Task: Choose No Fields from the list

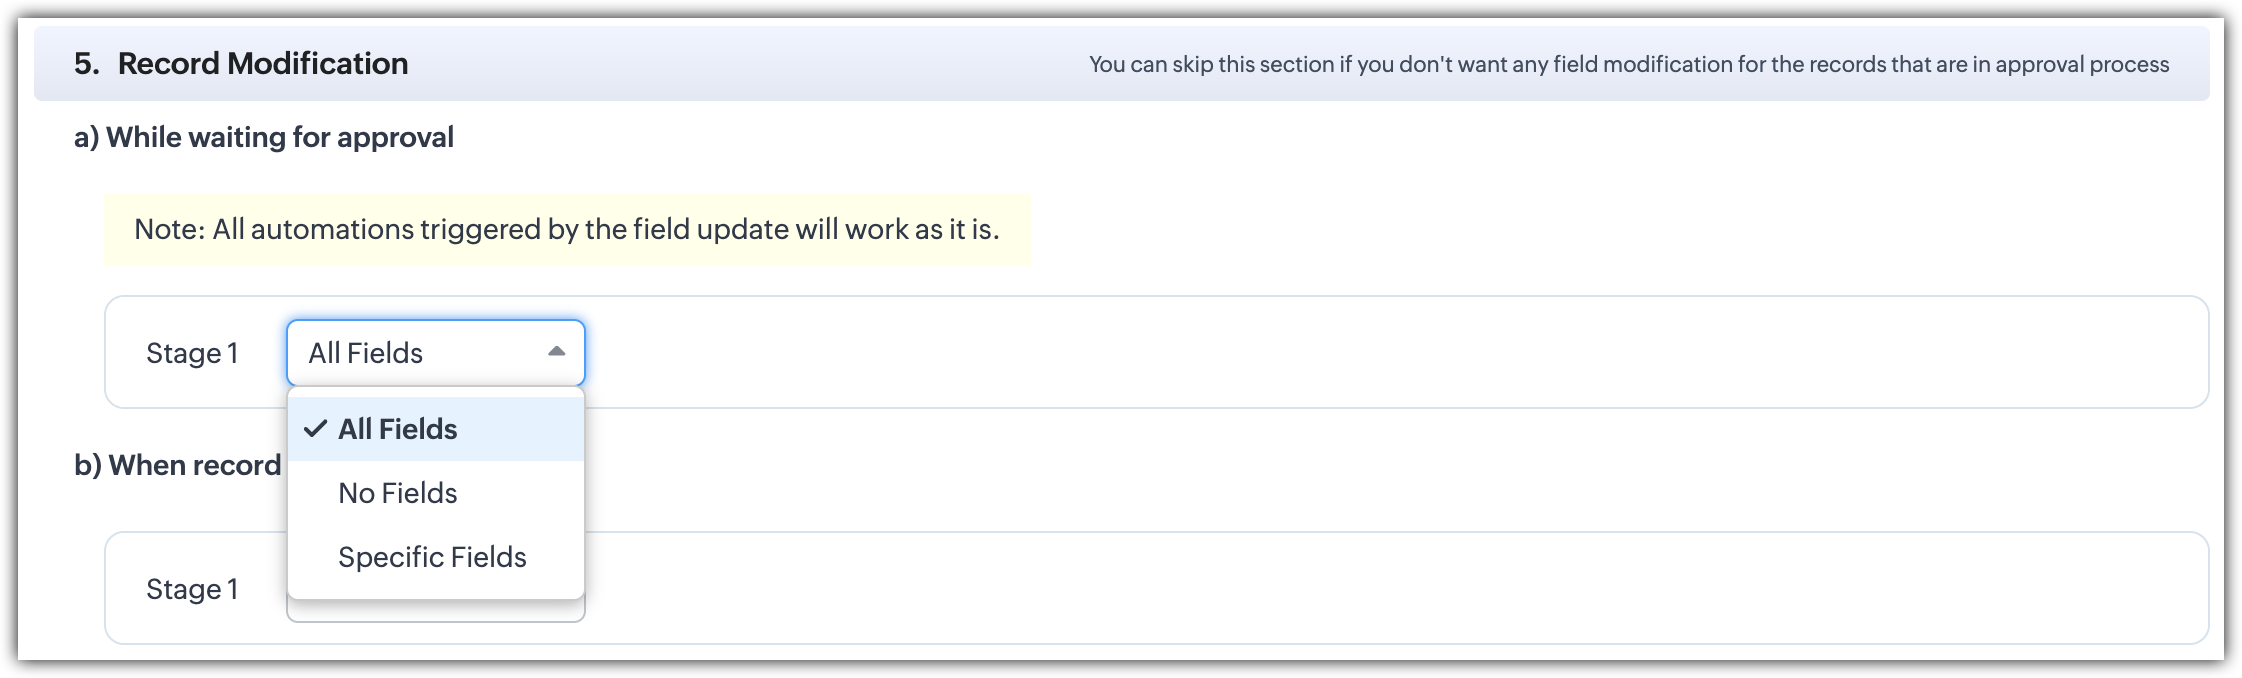Action: point(398,493)
